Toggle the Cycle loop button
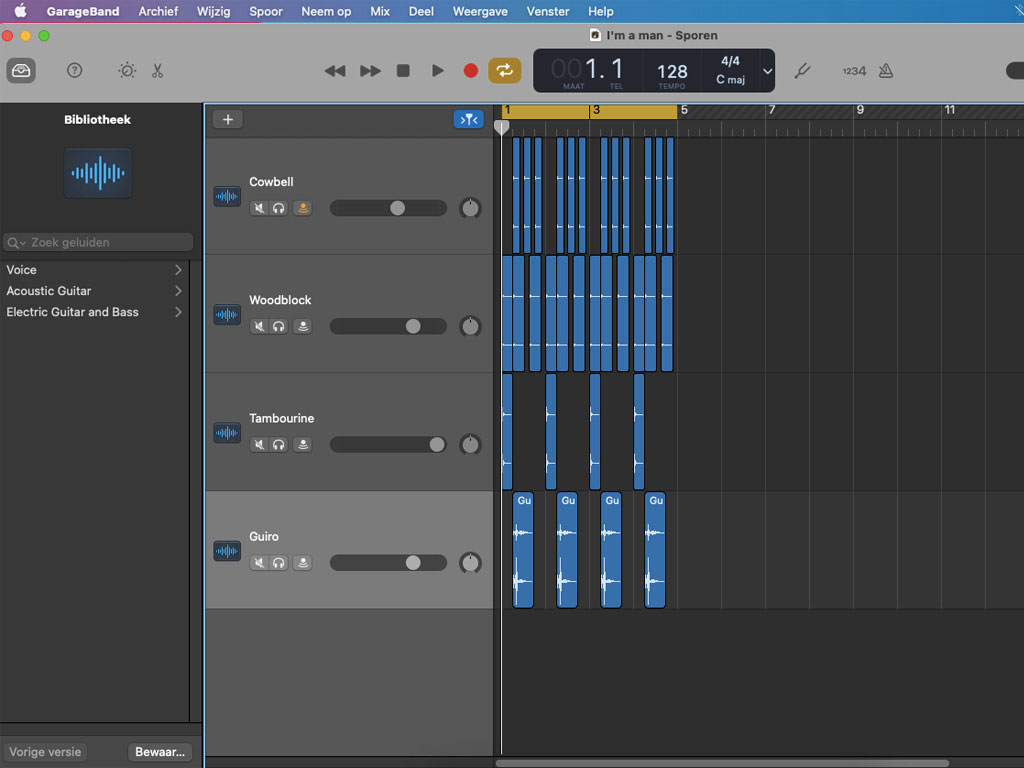Image resolution: width=1024 pixels, height=768 pixels. (504, 70)
